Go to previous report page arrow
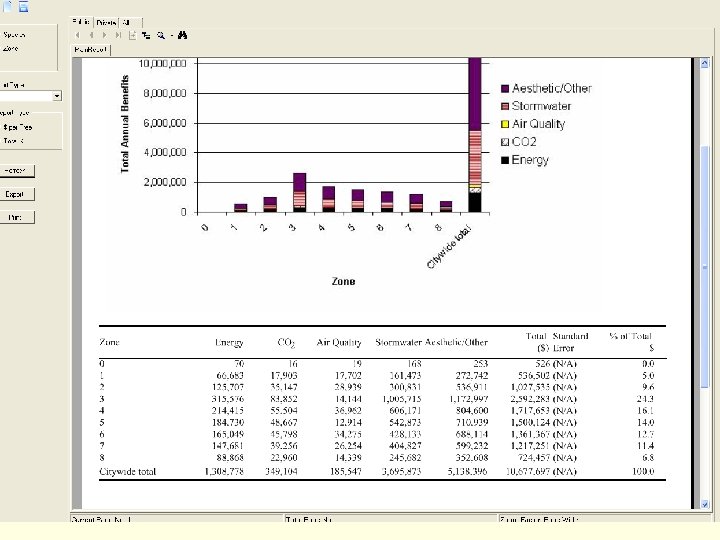The image size is (720, 540). pos(91,35)
